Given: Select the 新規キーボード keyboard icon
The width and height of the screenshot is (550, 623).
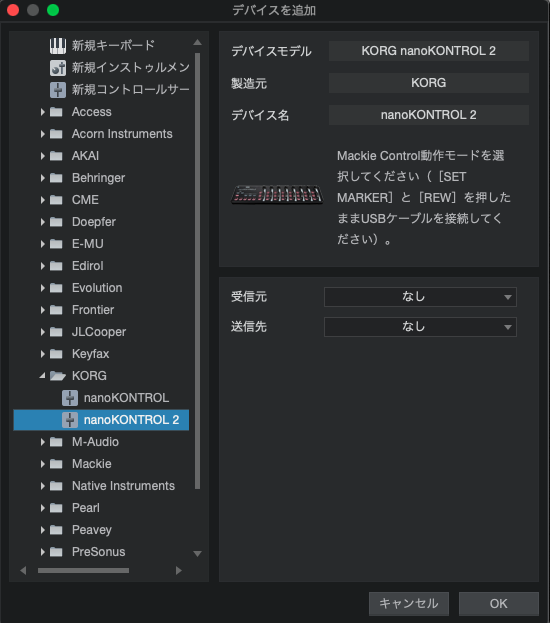Looking at the screenshot, I should 58,46.
